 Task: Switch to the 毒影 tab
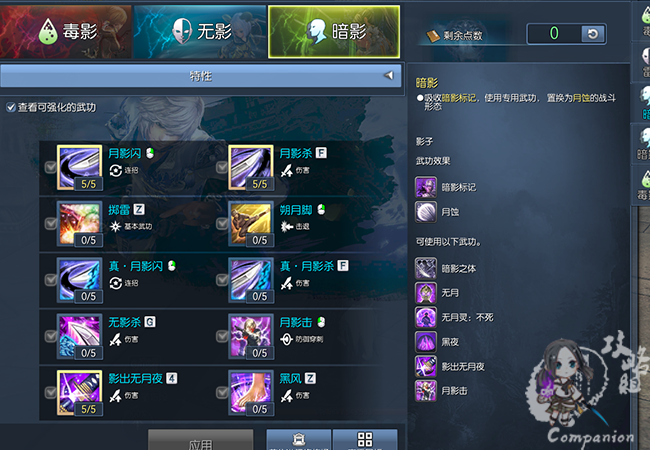[x=66, y=31]
